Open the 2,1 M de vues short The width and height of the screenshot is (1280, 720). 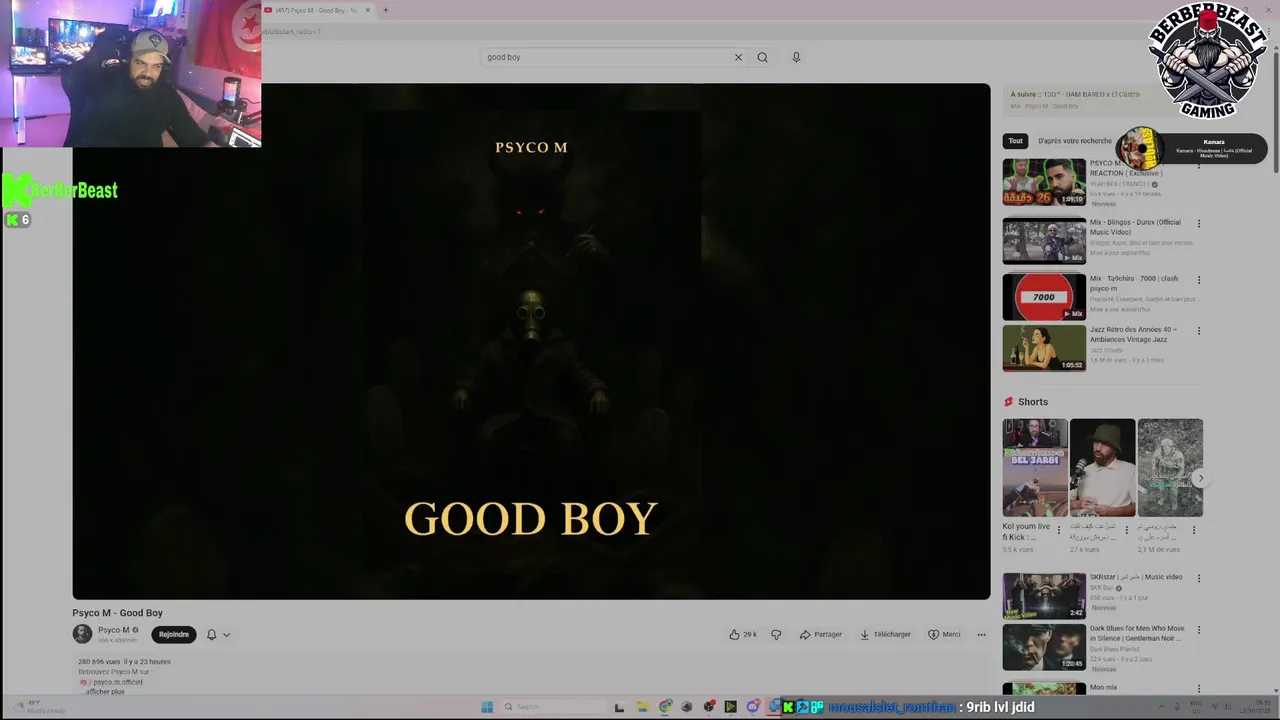click(x=1170, y=468)
